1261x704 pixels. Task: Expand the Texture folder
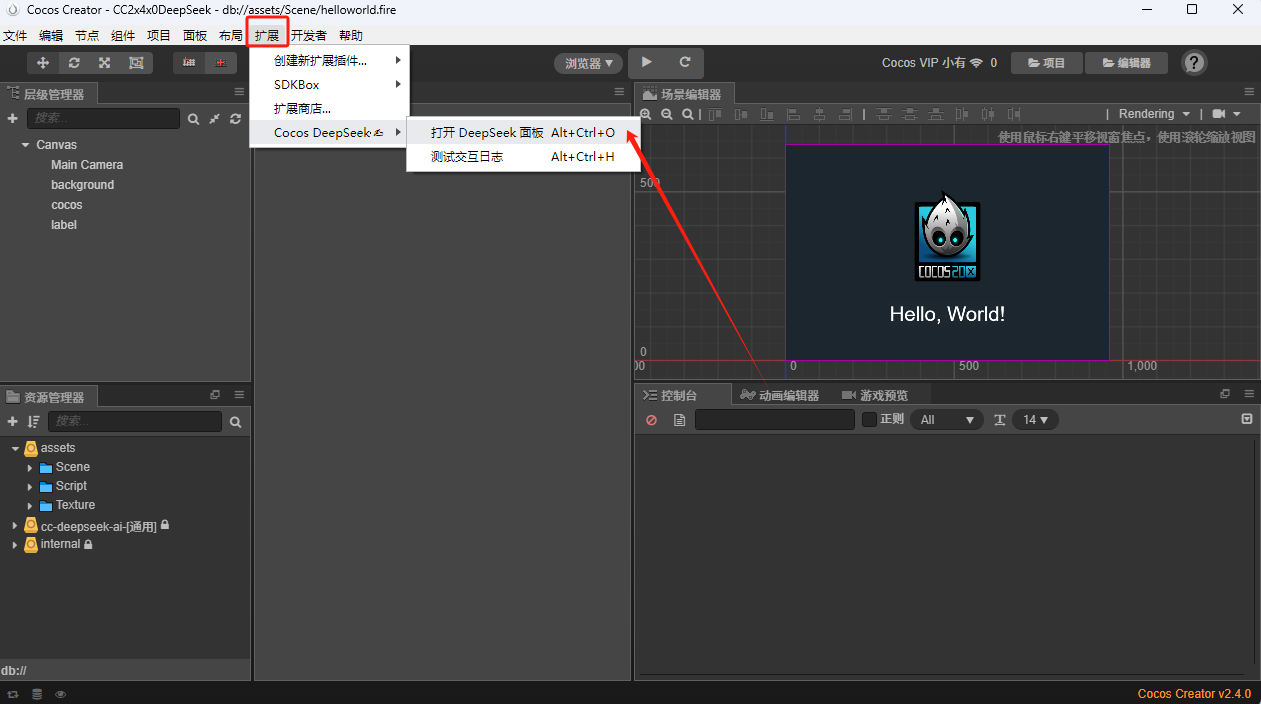[x=30, y=505]
